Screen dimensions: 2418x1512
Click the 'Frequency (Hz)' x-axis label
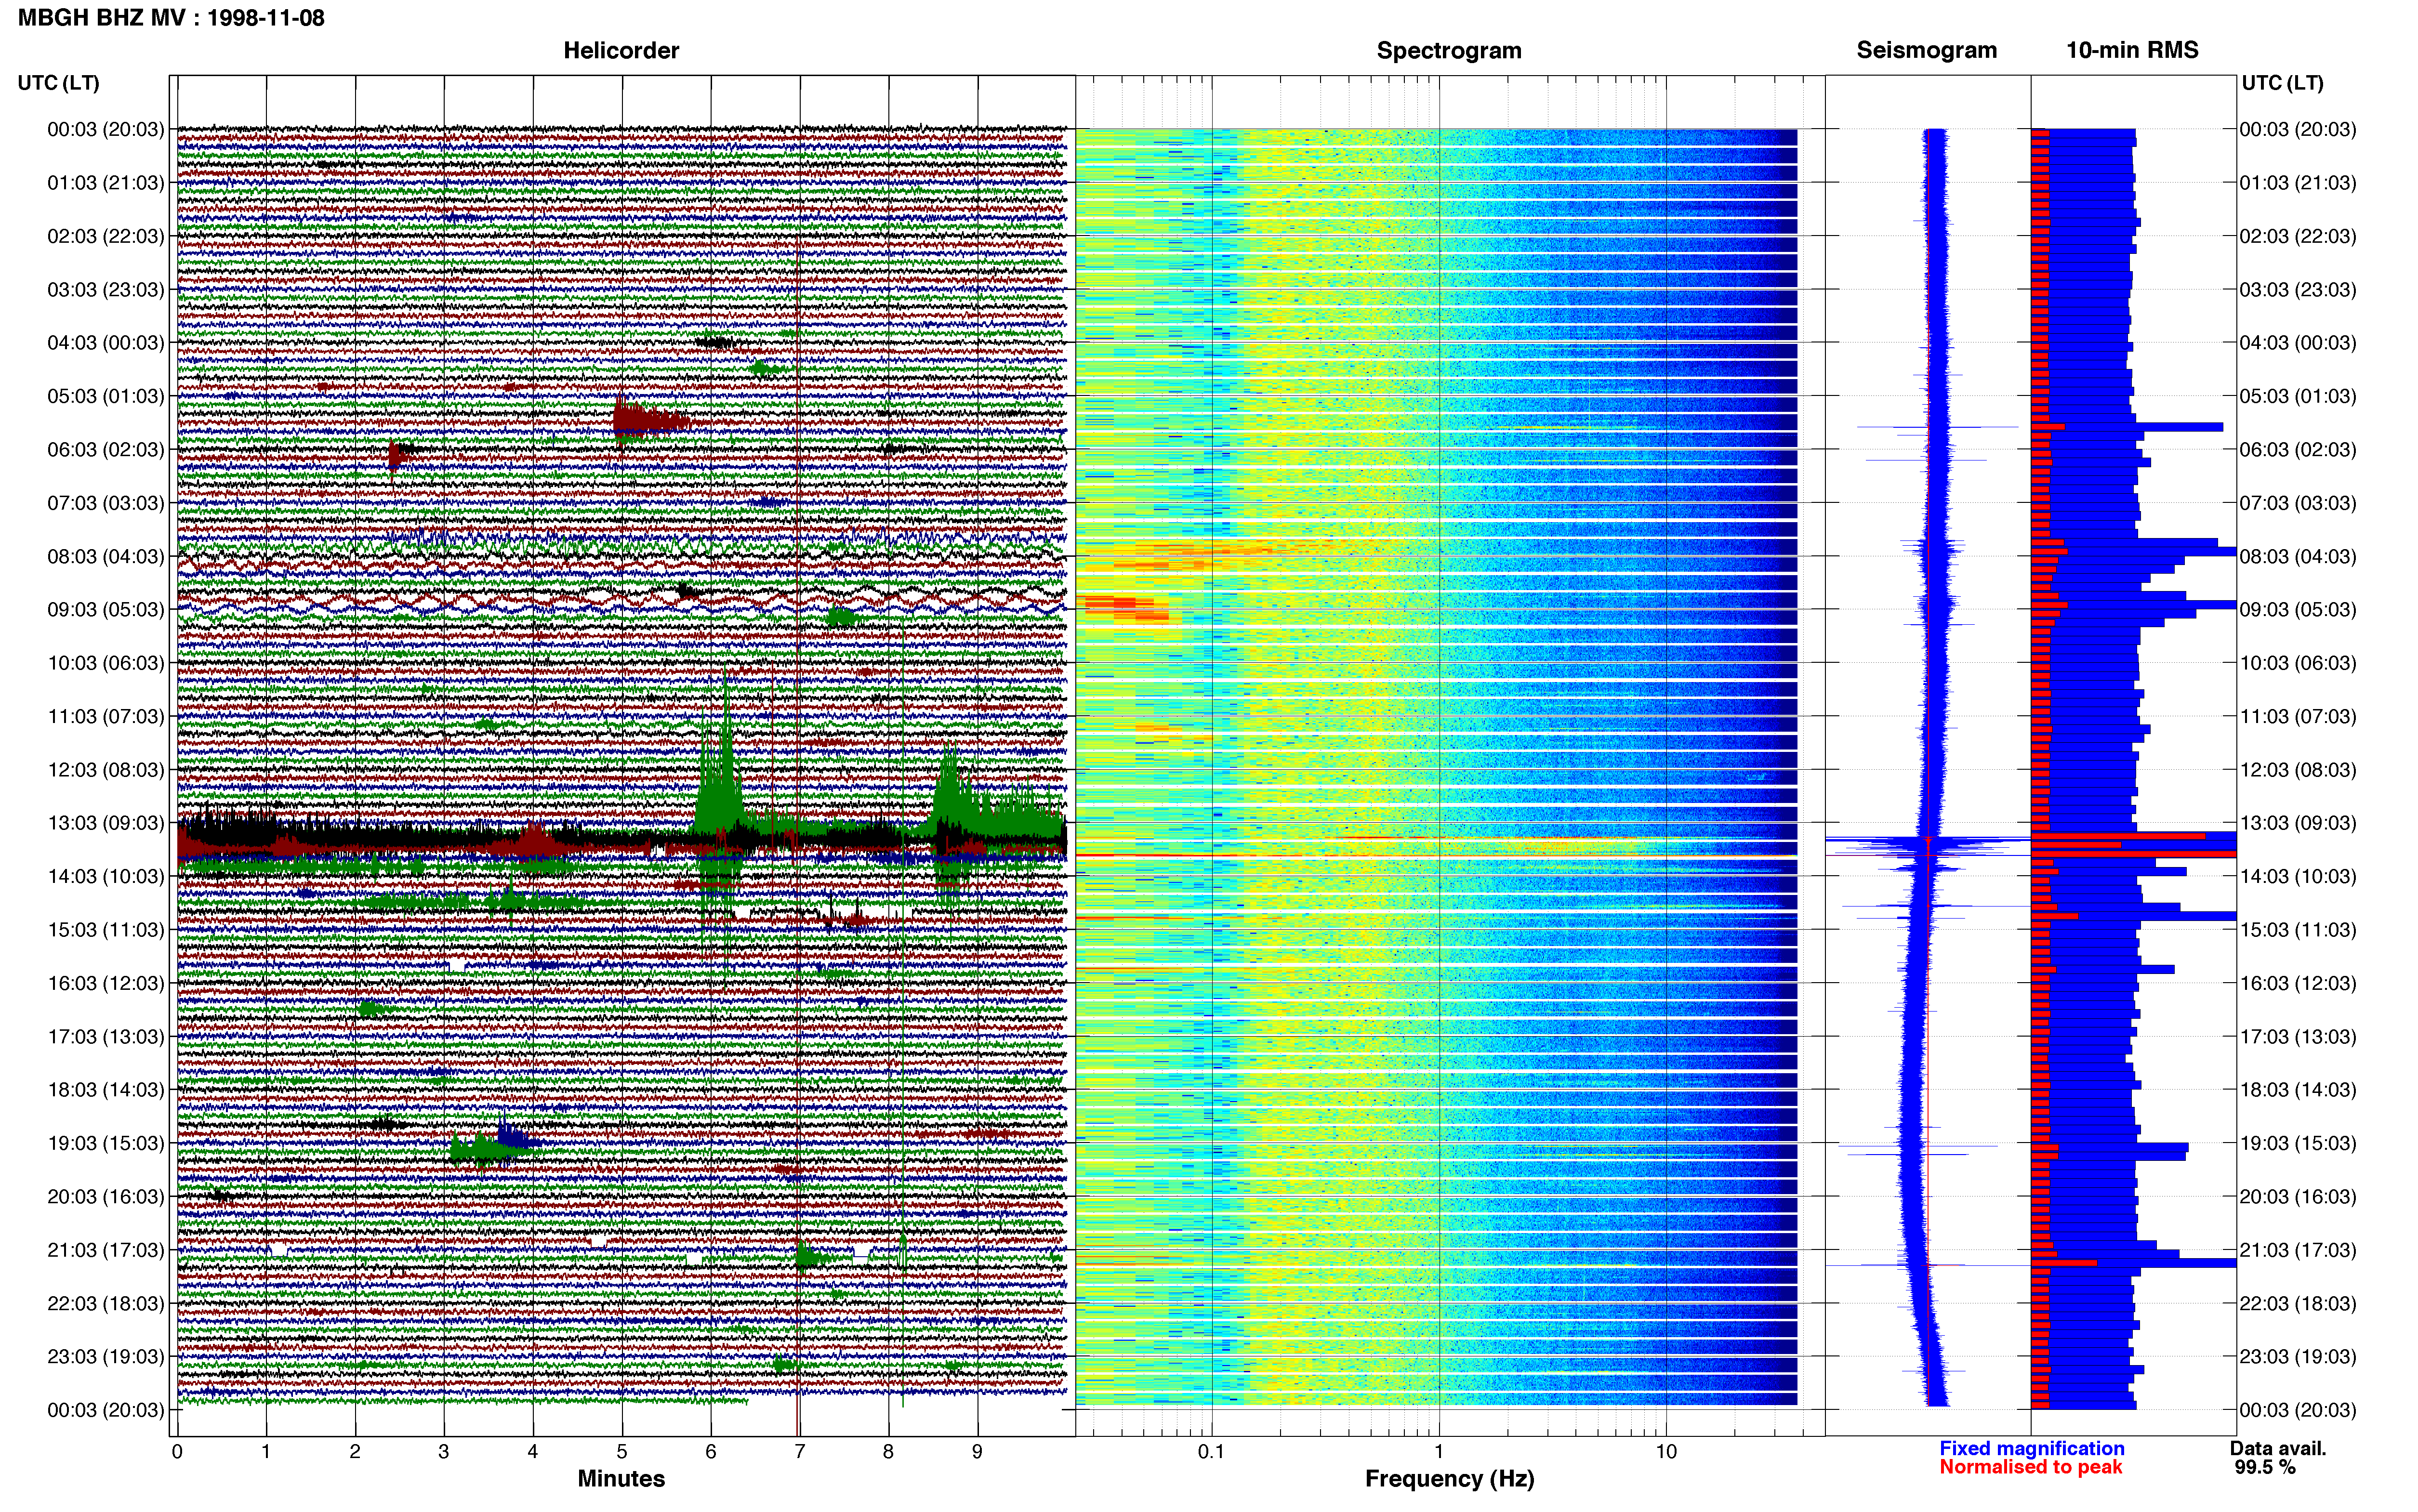pos(1449,1479)
